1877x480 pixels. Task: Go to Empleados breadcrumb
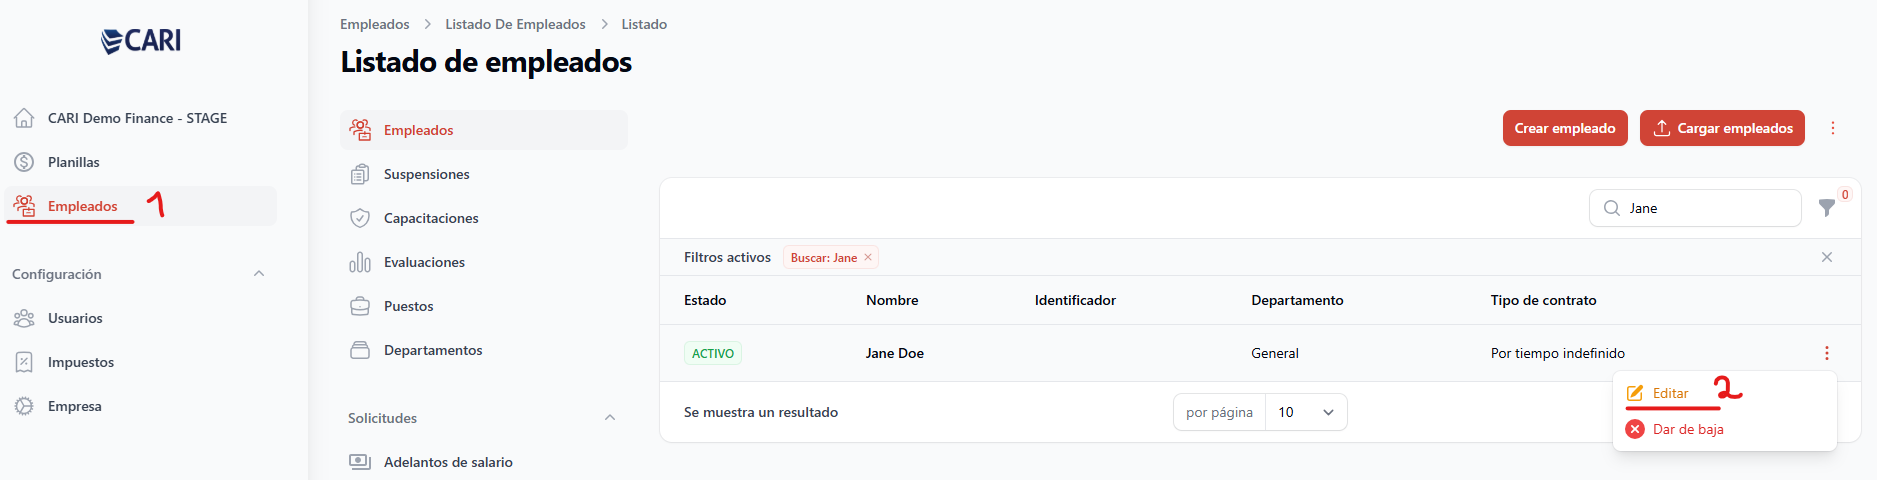pos(375,24)
